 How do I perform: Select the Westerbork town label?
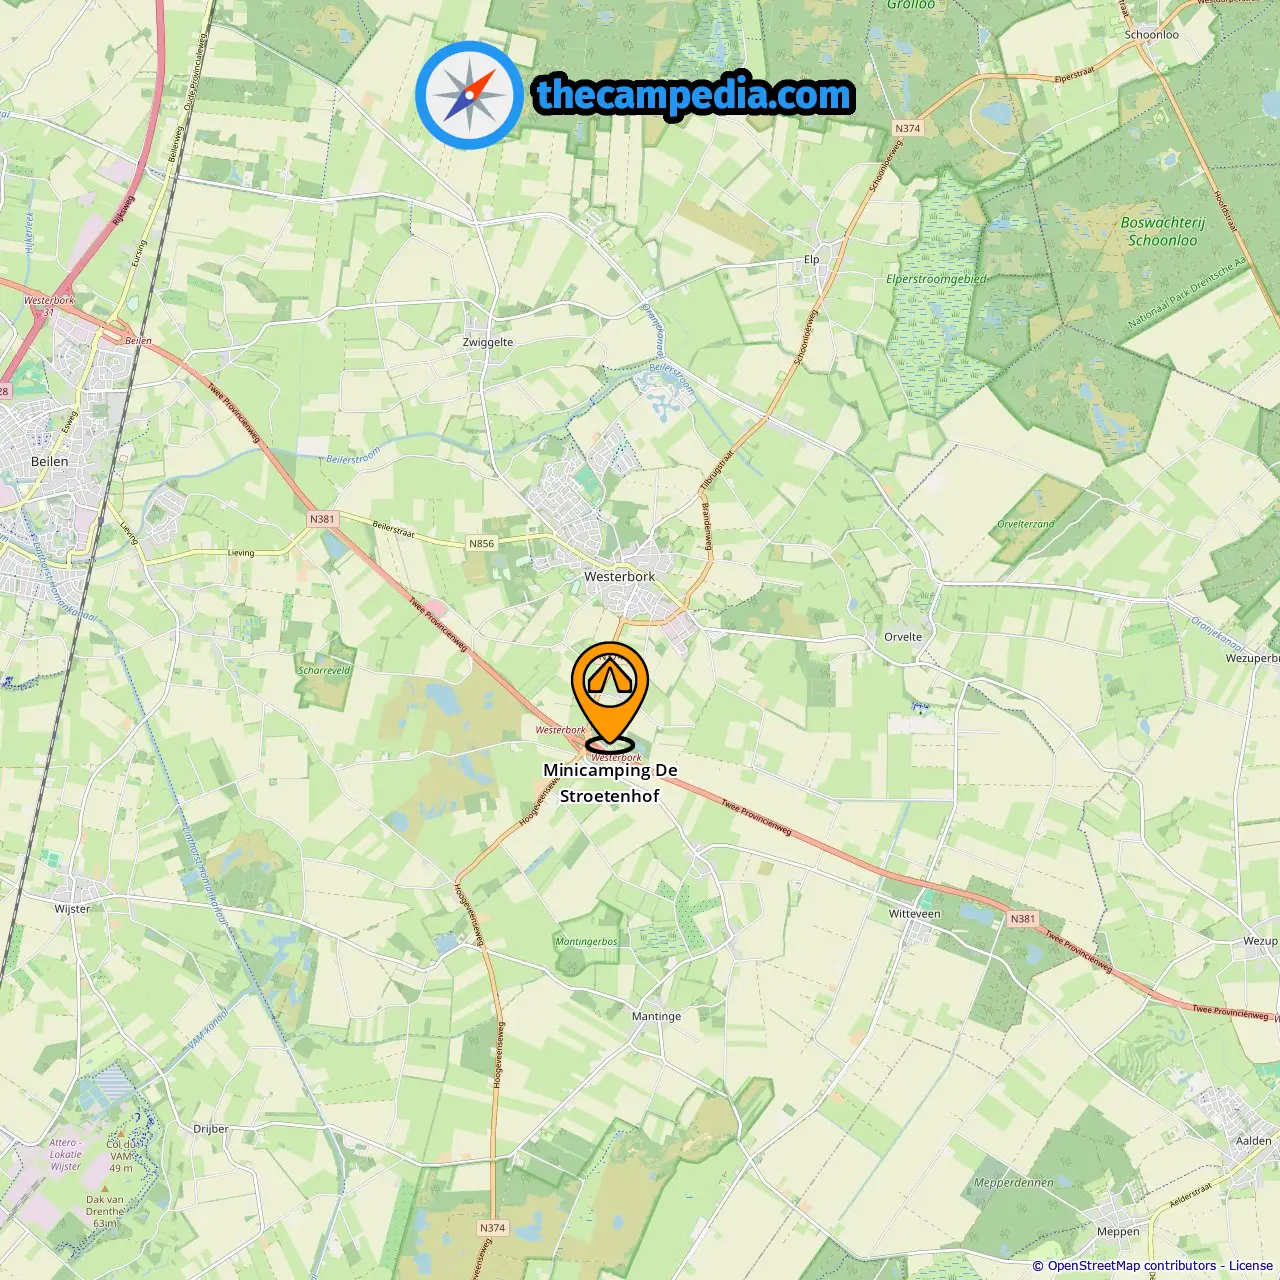point(620,577)
